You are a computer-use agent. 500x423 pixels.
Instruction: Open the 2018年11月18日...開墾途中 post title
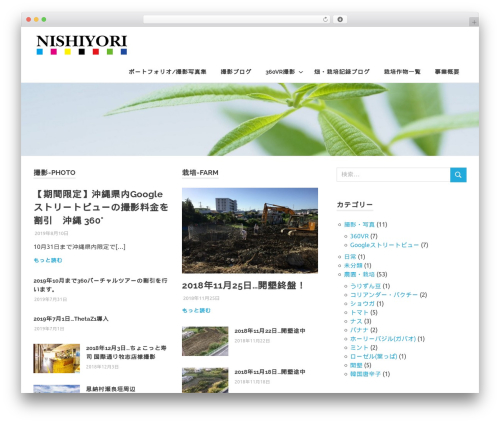[270, 372]
